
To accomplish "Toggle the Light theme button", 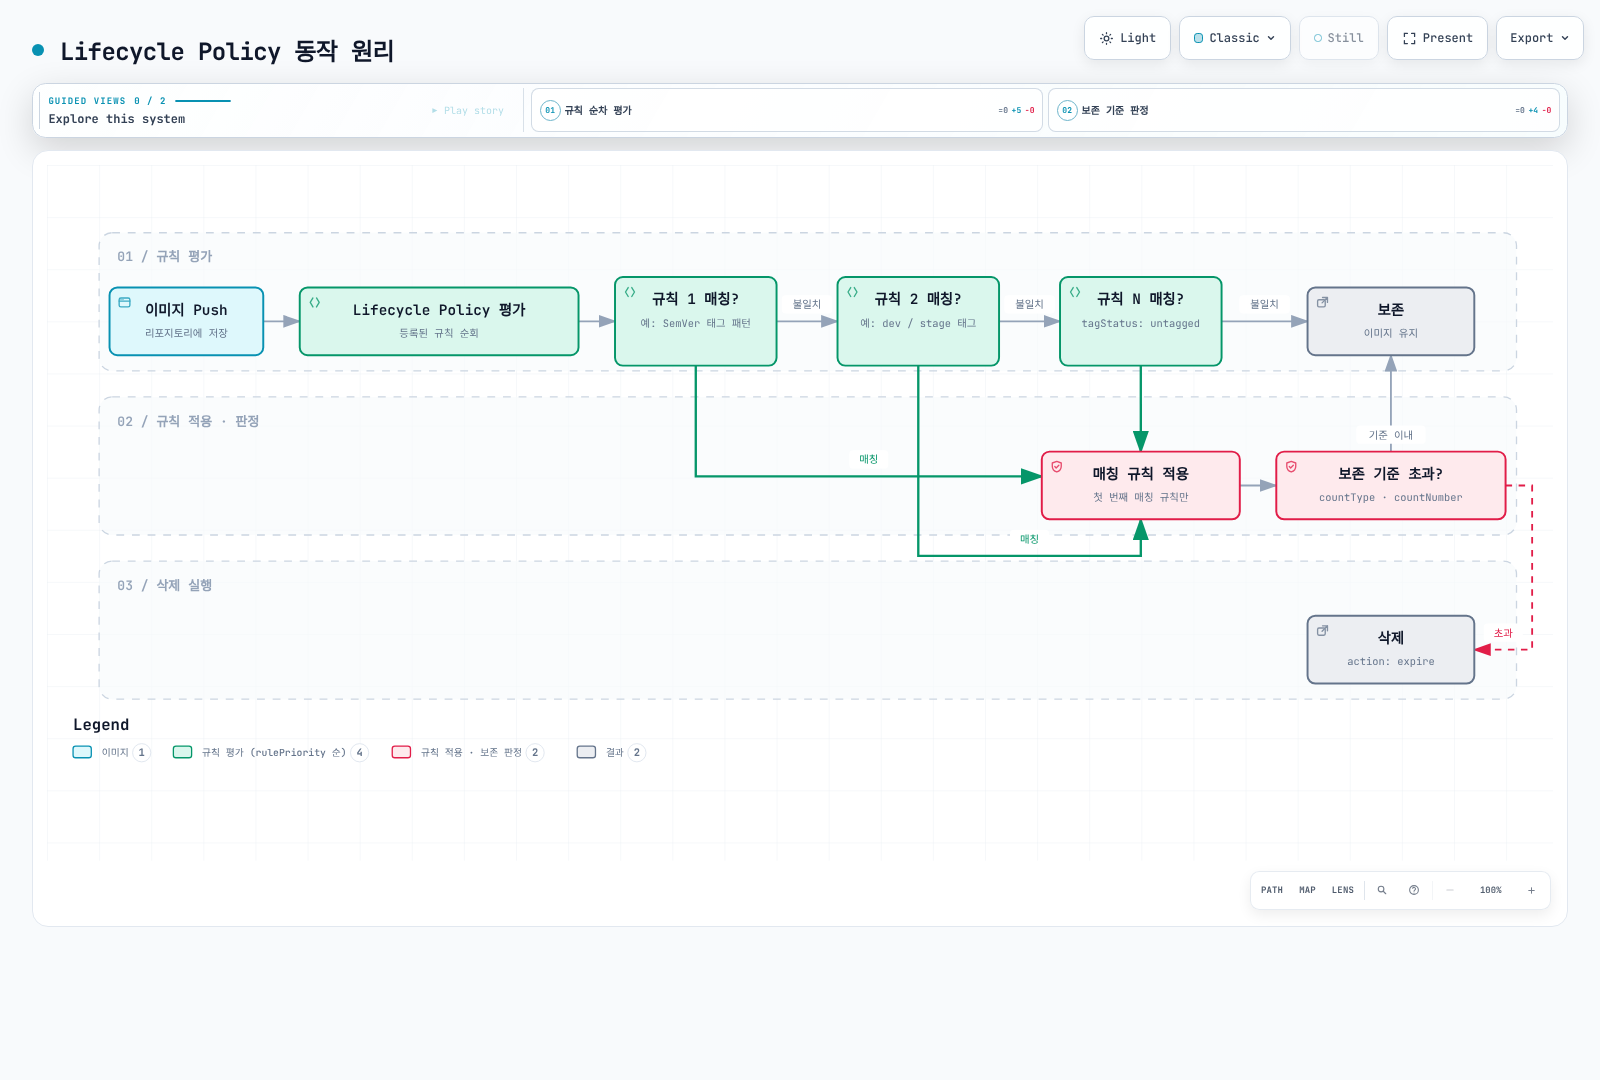I will click(x=1127, y=38).
